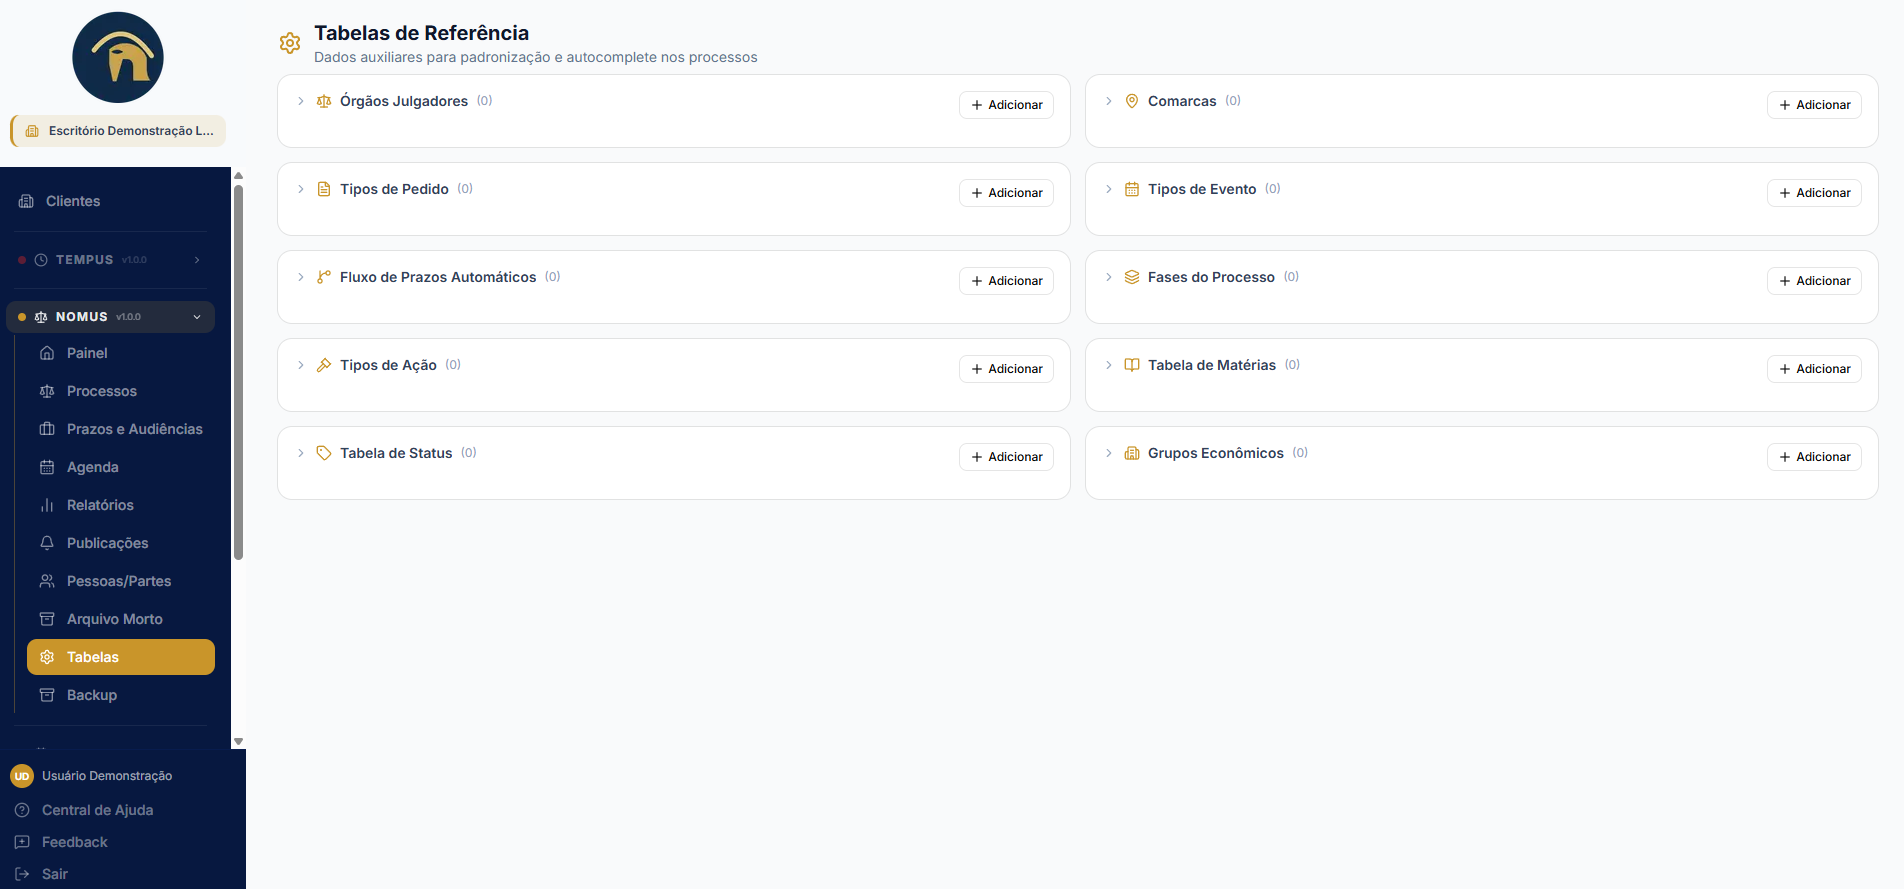Expand the Fases do Processo chevron
1904x889 pixels.
tap(1109, 277)
